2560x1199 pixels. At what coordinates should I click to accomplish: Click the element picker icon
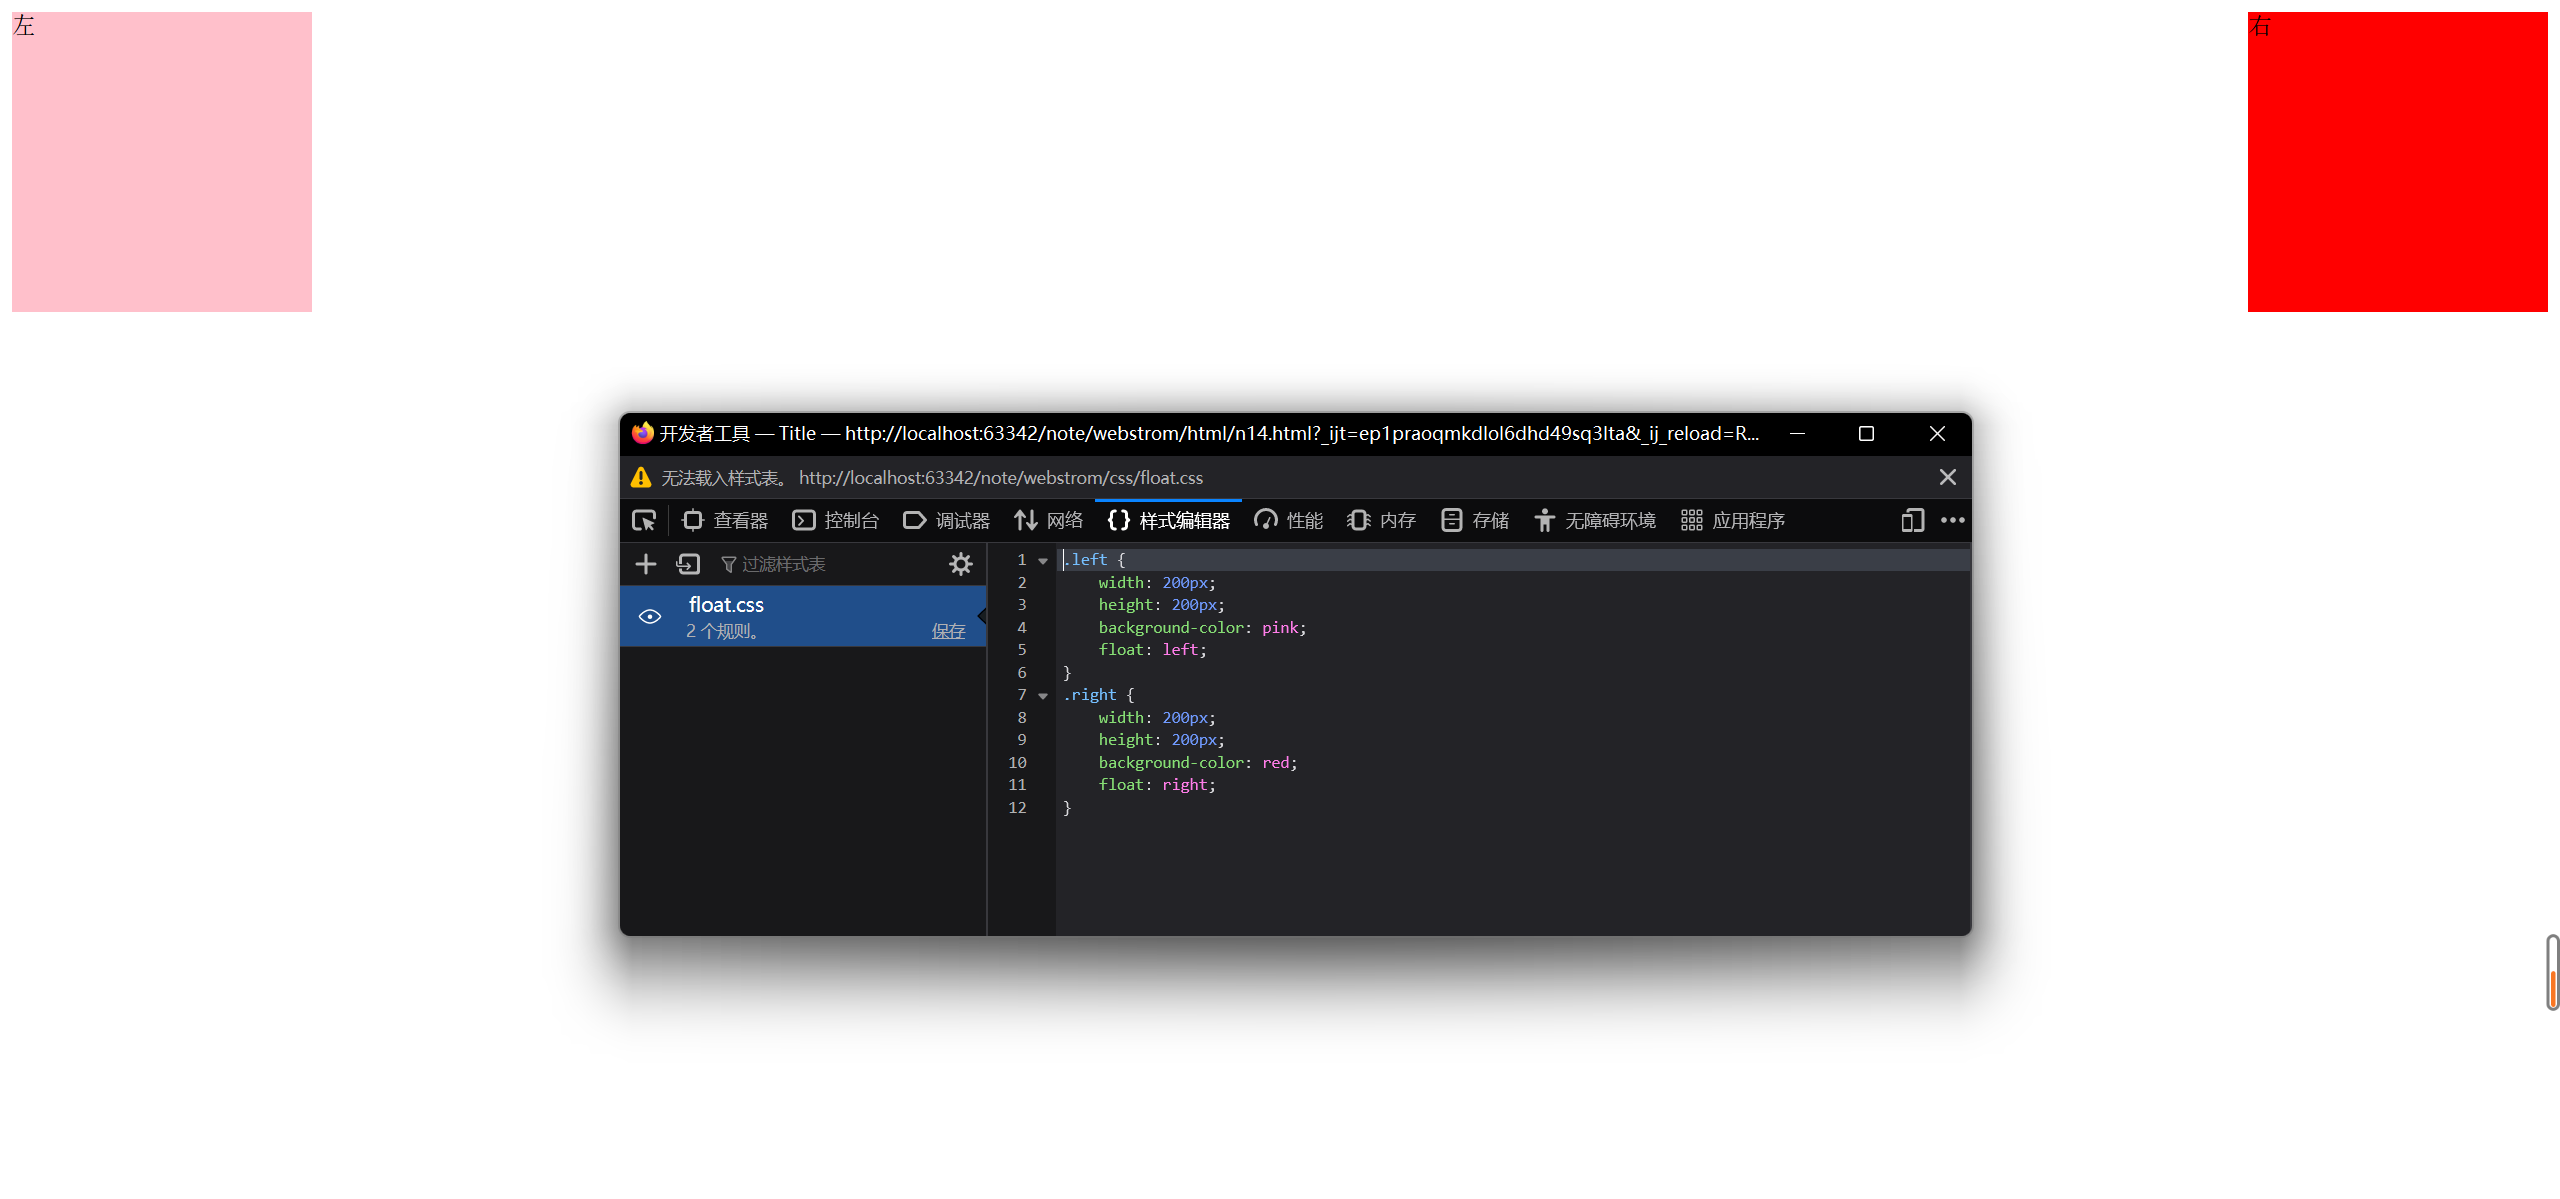point(643,520)
